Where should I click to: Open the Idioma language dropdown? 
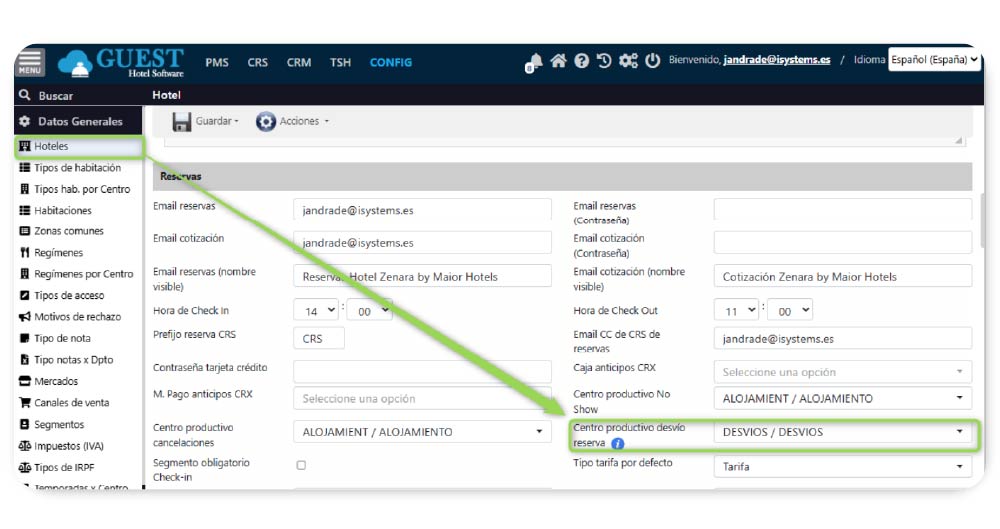click(934, 60)
